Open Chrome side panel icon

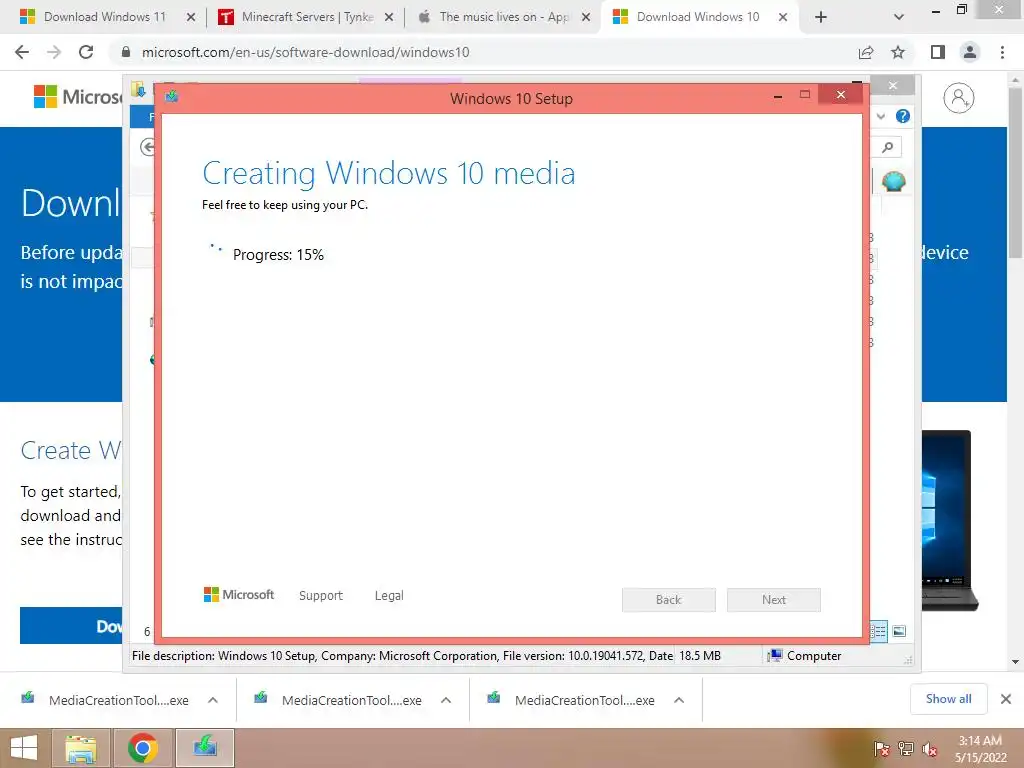click(938, 52)
